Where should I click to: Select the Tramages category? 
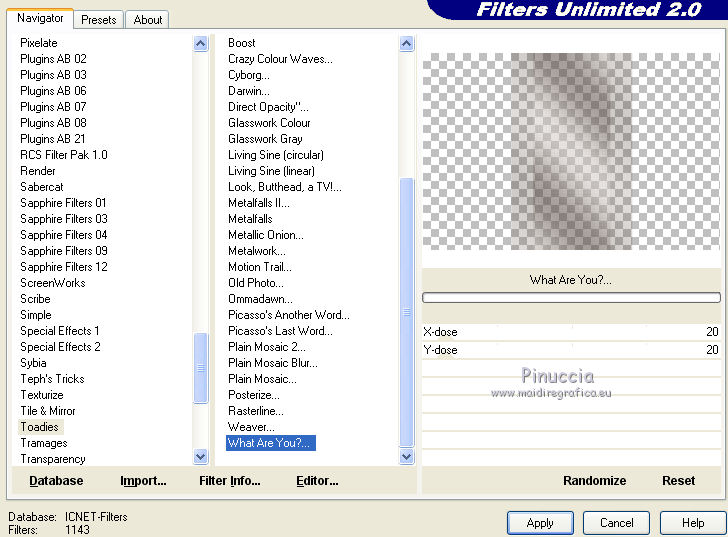click(44, 443)
